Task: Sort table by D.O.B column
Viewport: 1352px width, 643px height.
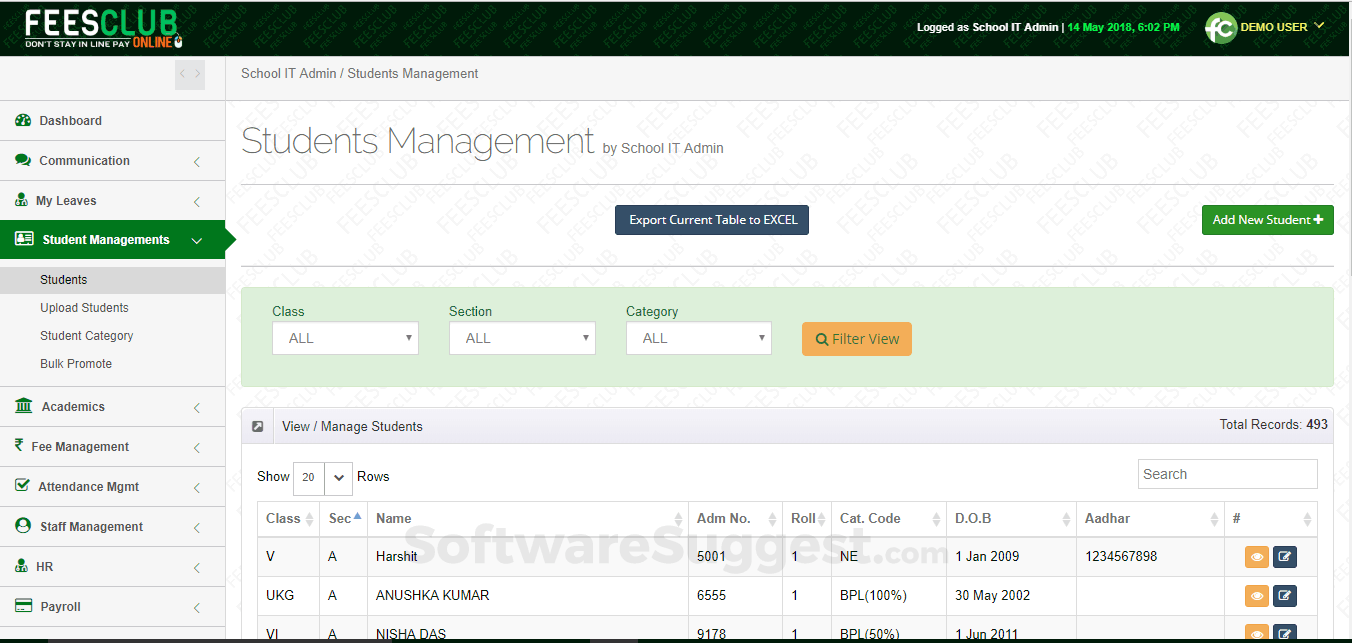Action: (1011, 518)
